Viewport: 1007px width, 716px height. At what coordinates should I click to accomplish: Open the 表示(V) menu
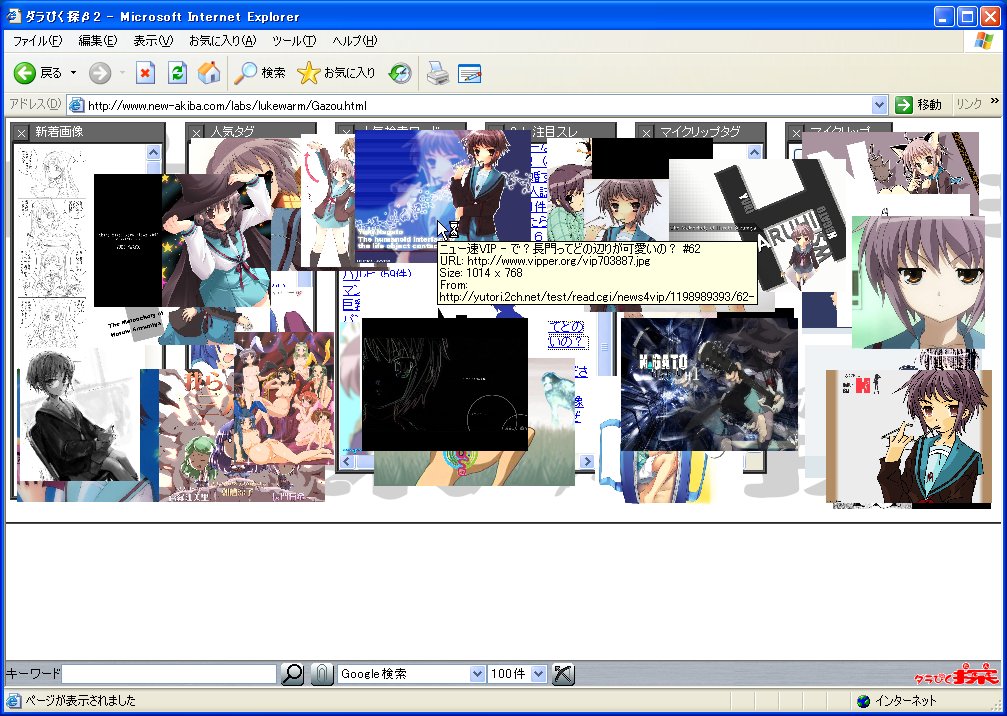pos(153,41)
